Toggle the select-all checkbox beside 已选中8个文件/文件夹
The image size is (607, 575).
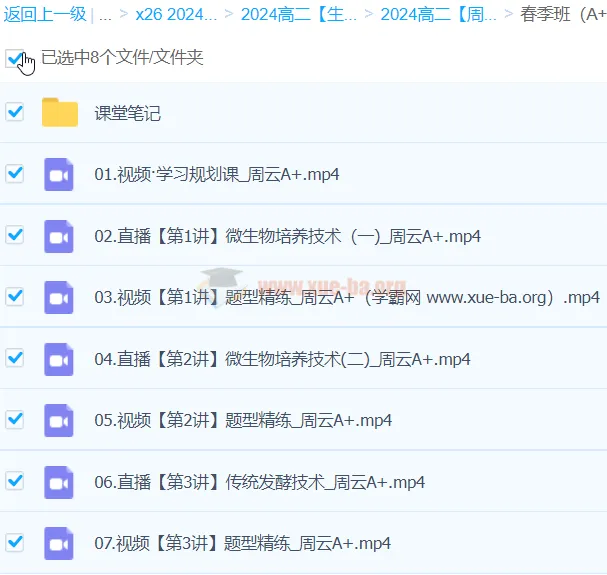click(x=15, y=58)
